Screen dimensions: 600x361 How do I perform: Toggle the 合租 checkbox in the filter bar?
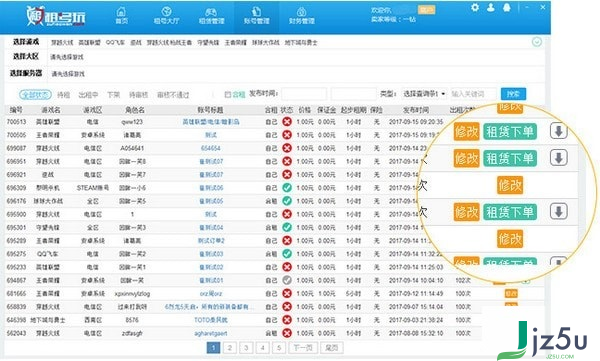(228, 94)
